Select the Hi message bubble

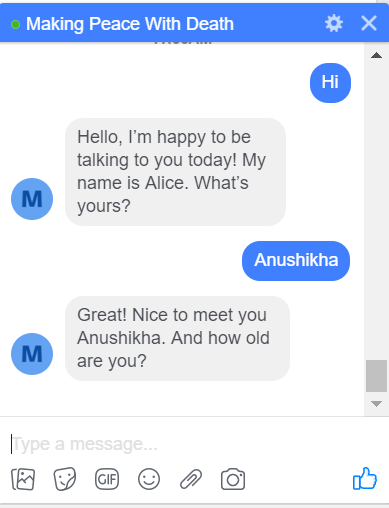click(x=330, y=83)
